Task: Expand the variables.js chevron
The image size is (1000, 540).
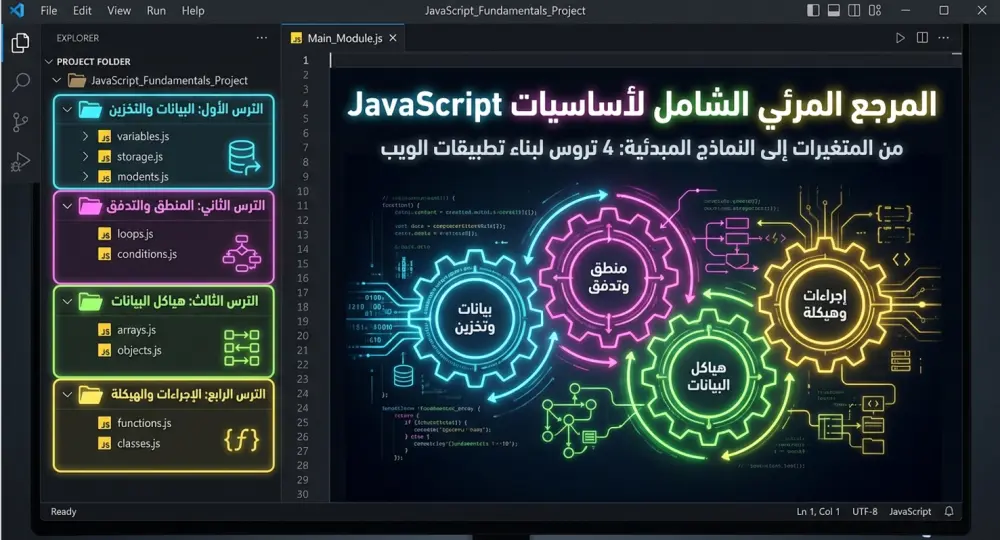Action: [x=85, y=136]
